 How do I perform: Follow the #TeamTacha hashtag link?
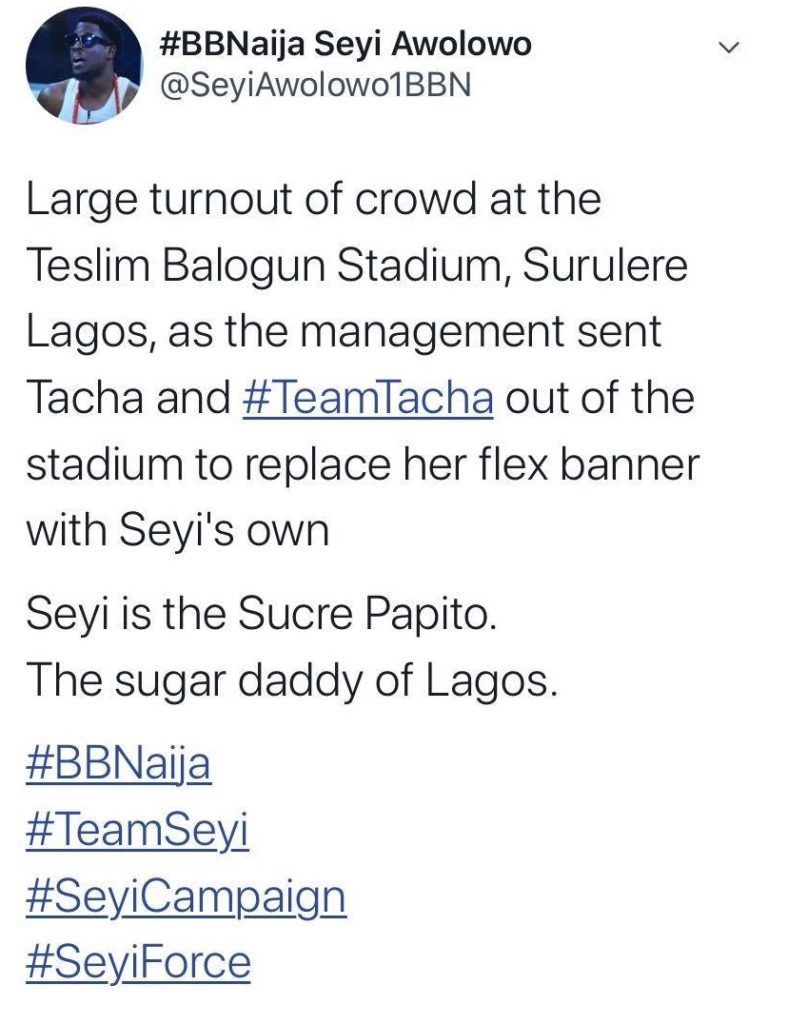point(368,398)
